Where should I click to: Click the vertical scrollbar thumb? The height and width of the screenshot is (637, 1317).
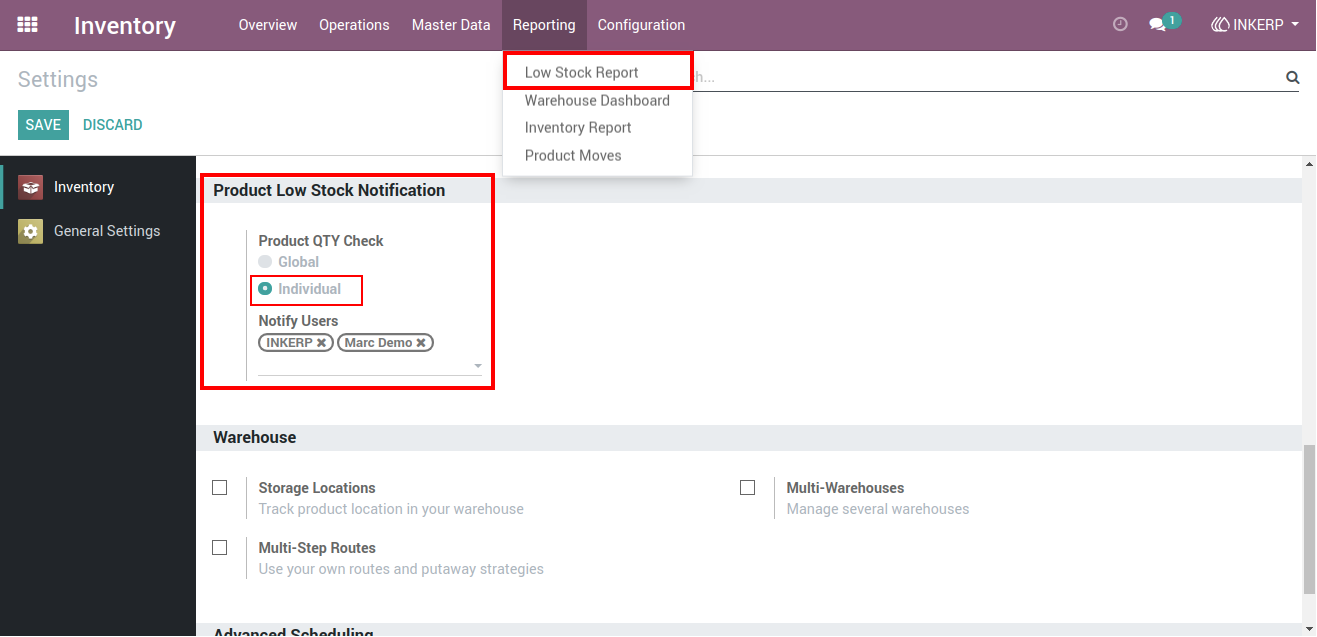tap(1309, 520)
